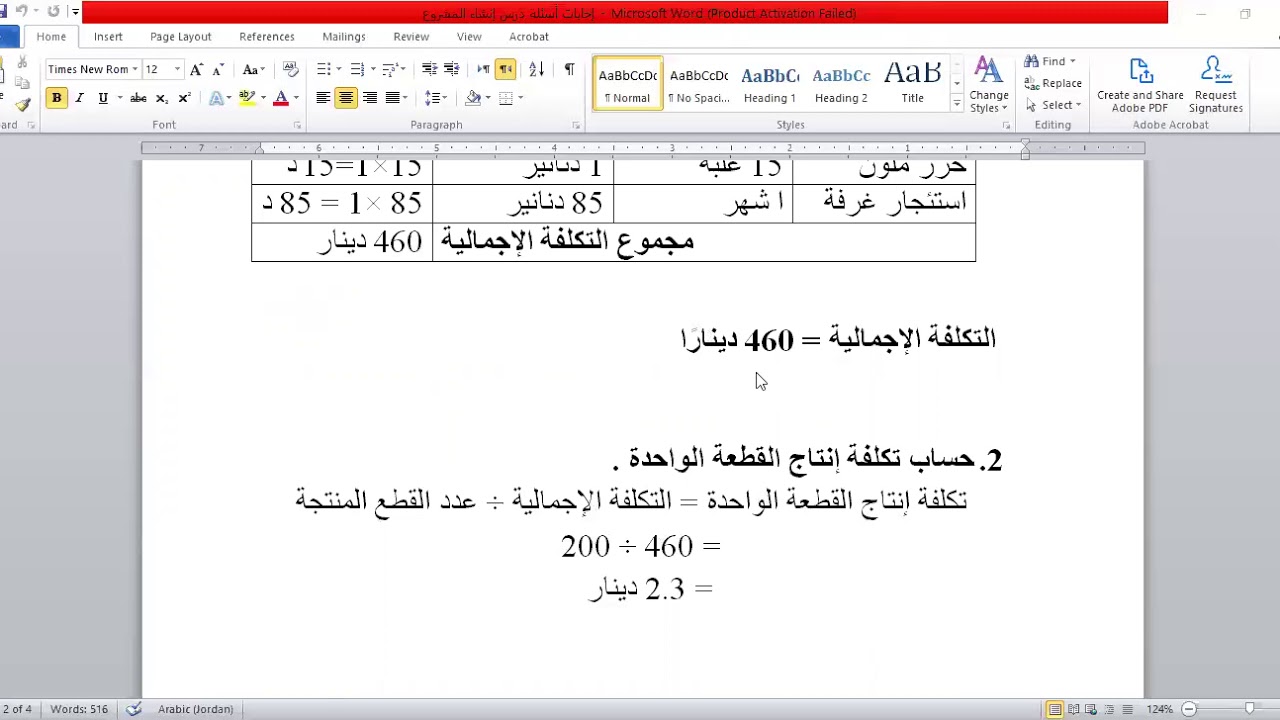
Task: Open the Select dropdown in Editing
Action: click(x=1053, y=105)
